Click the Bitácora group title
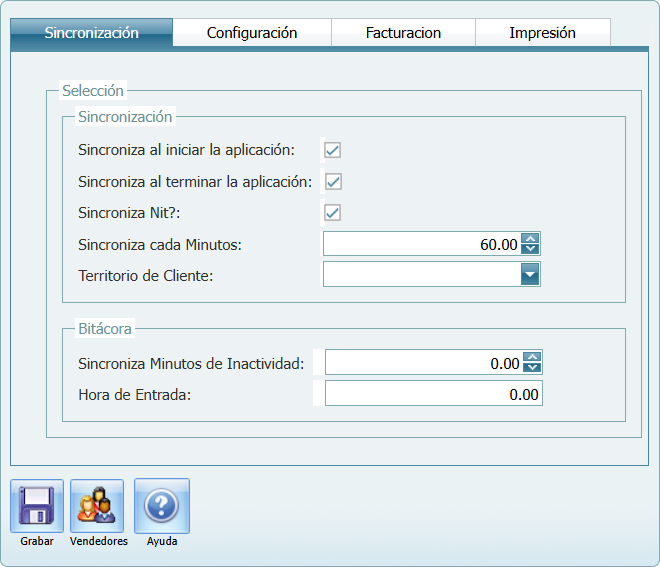660x567 pixels. (105, 328)
